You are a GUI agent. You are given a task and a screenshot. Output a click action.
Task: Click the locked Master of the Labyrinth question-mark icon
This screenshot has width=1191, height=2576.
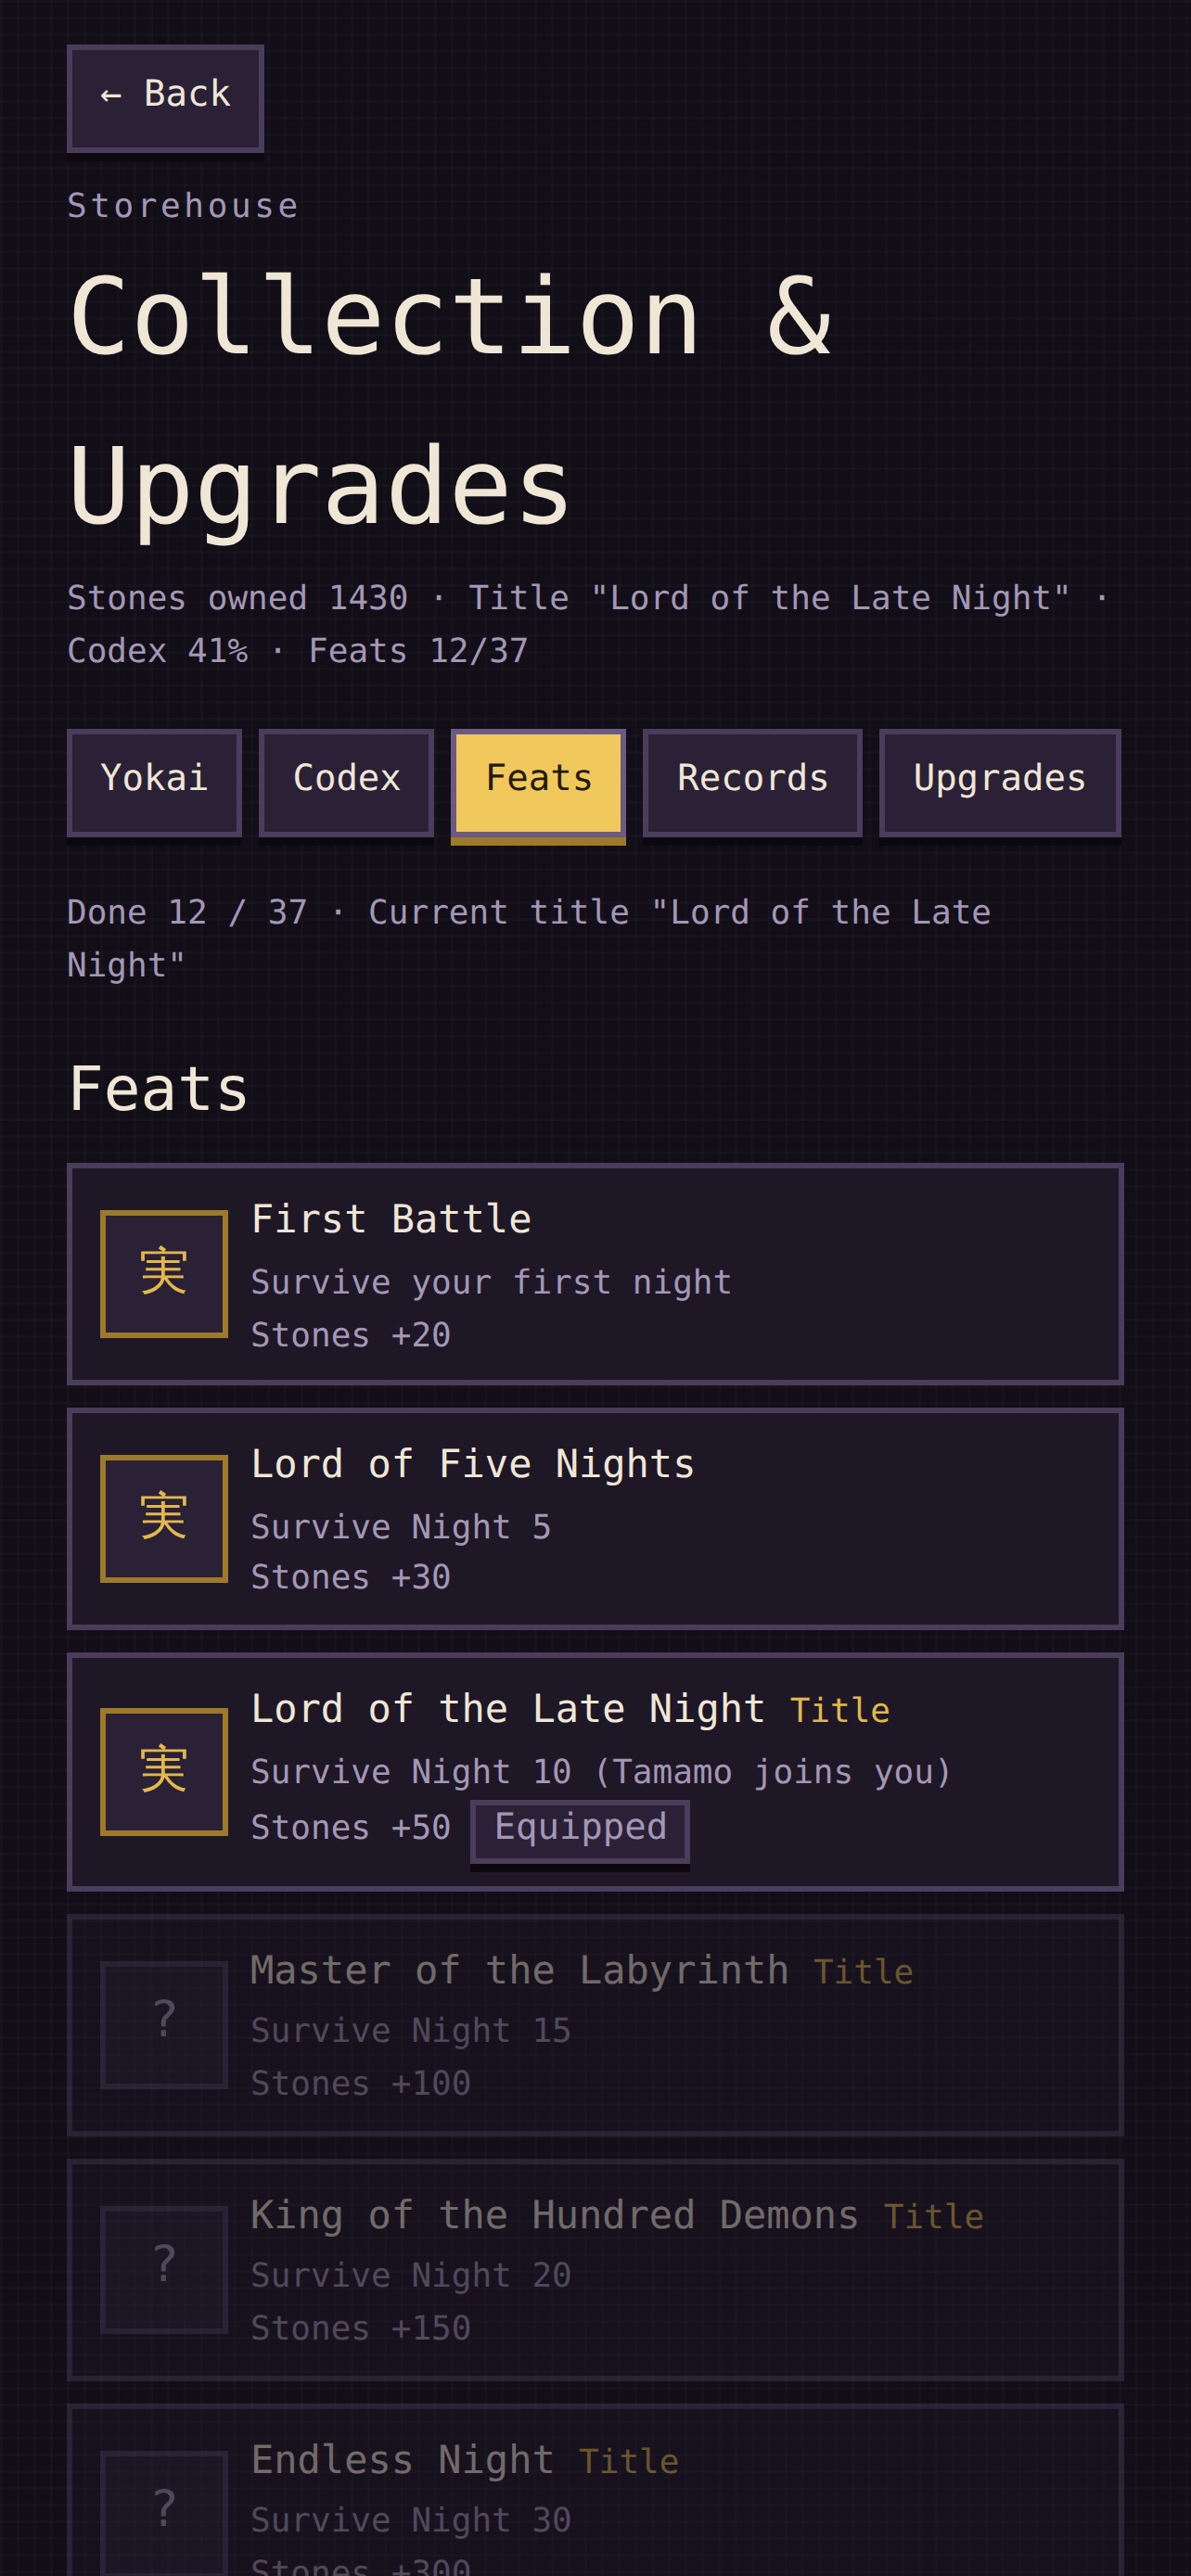coord(164,2024)
